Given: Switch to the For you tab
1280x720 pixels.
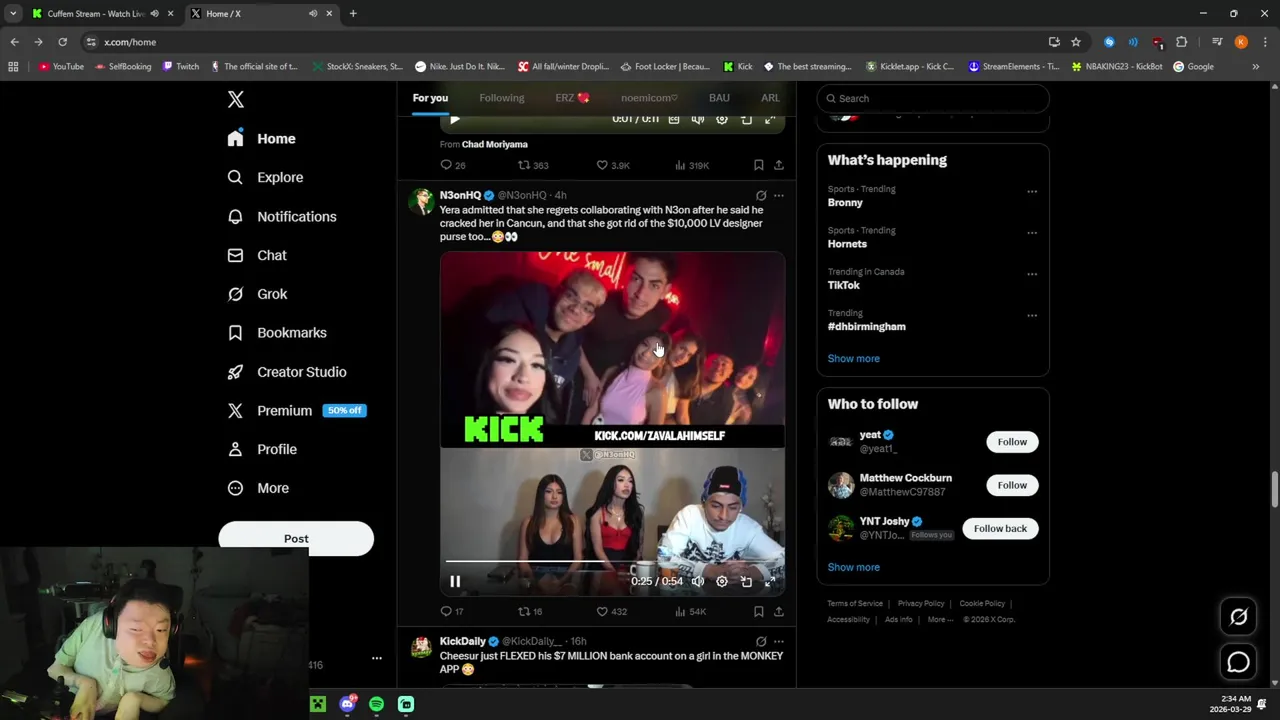Looking at the screenshot, I should point(430,98).
